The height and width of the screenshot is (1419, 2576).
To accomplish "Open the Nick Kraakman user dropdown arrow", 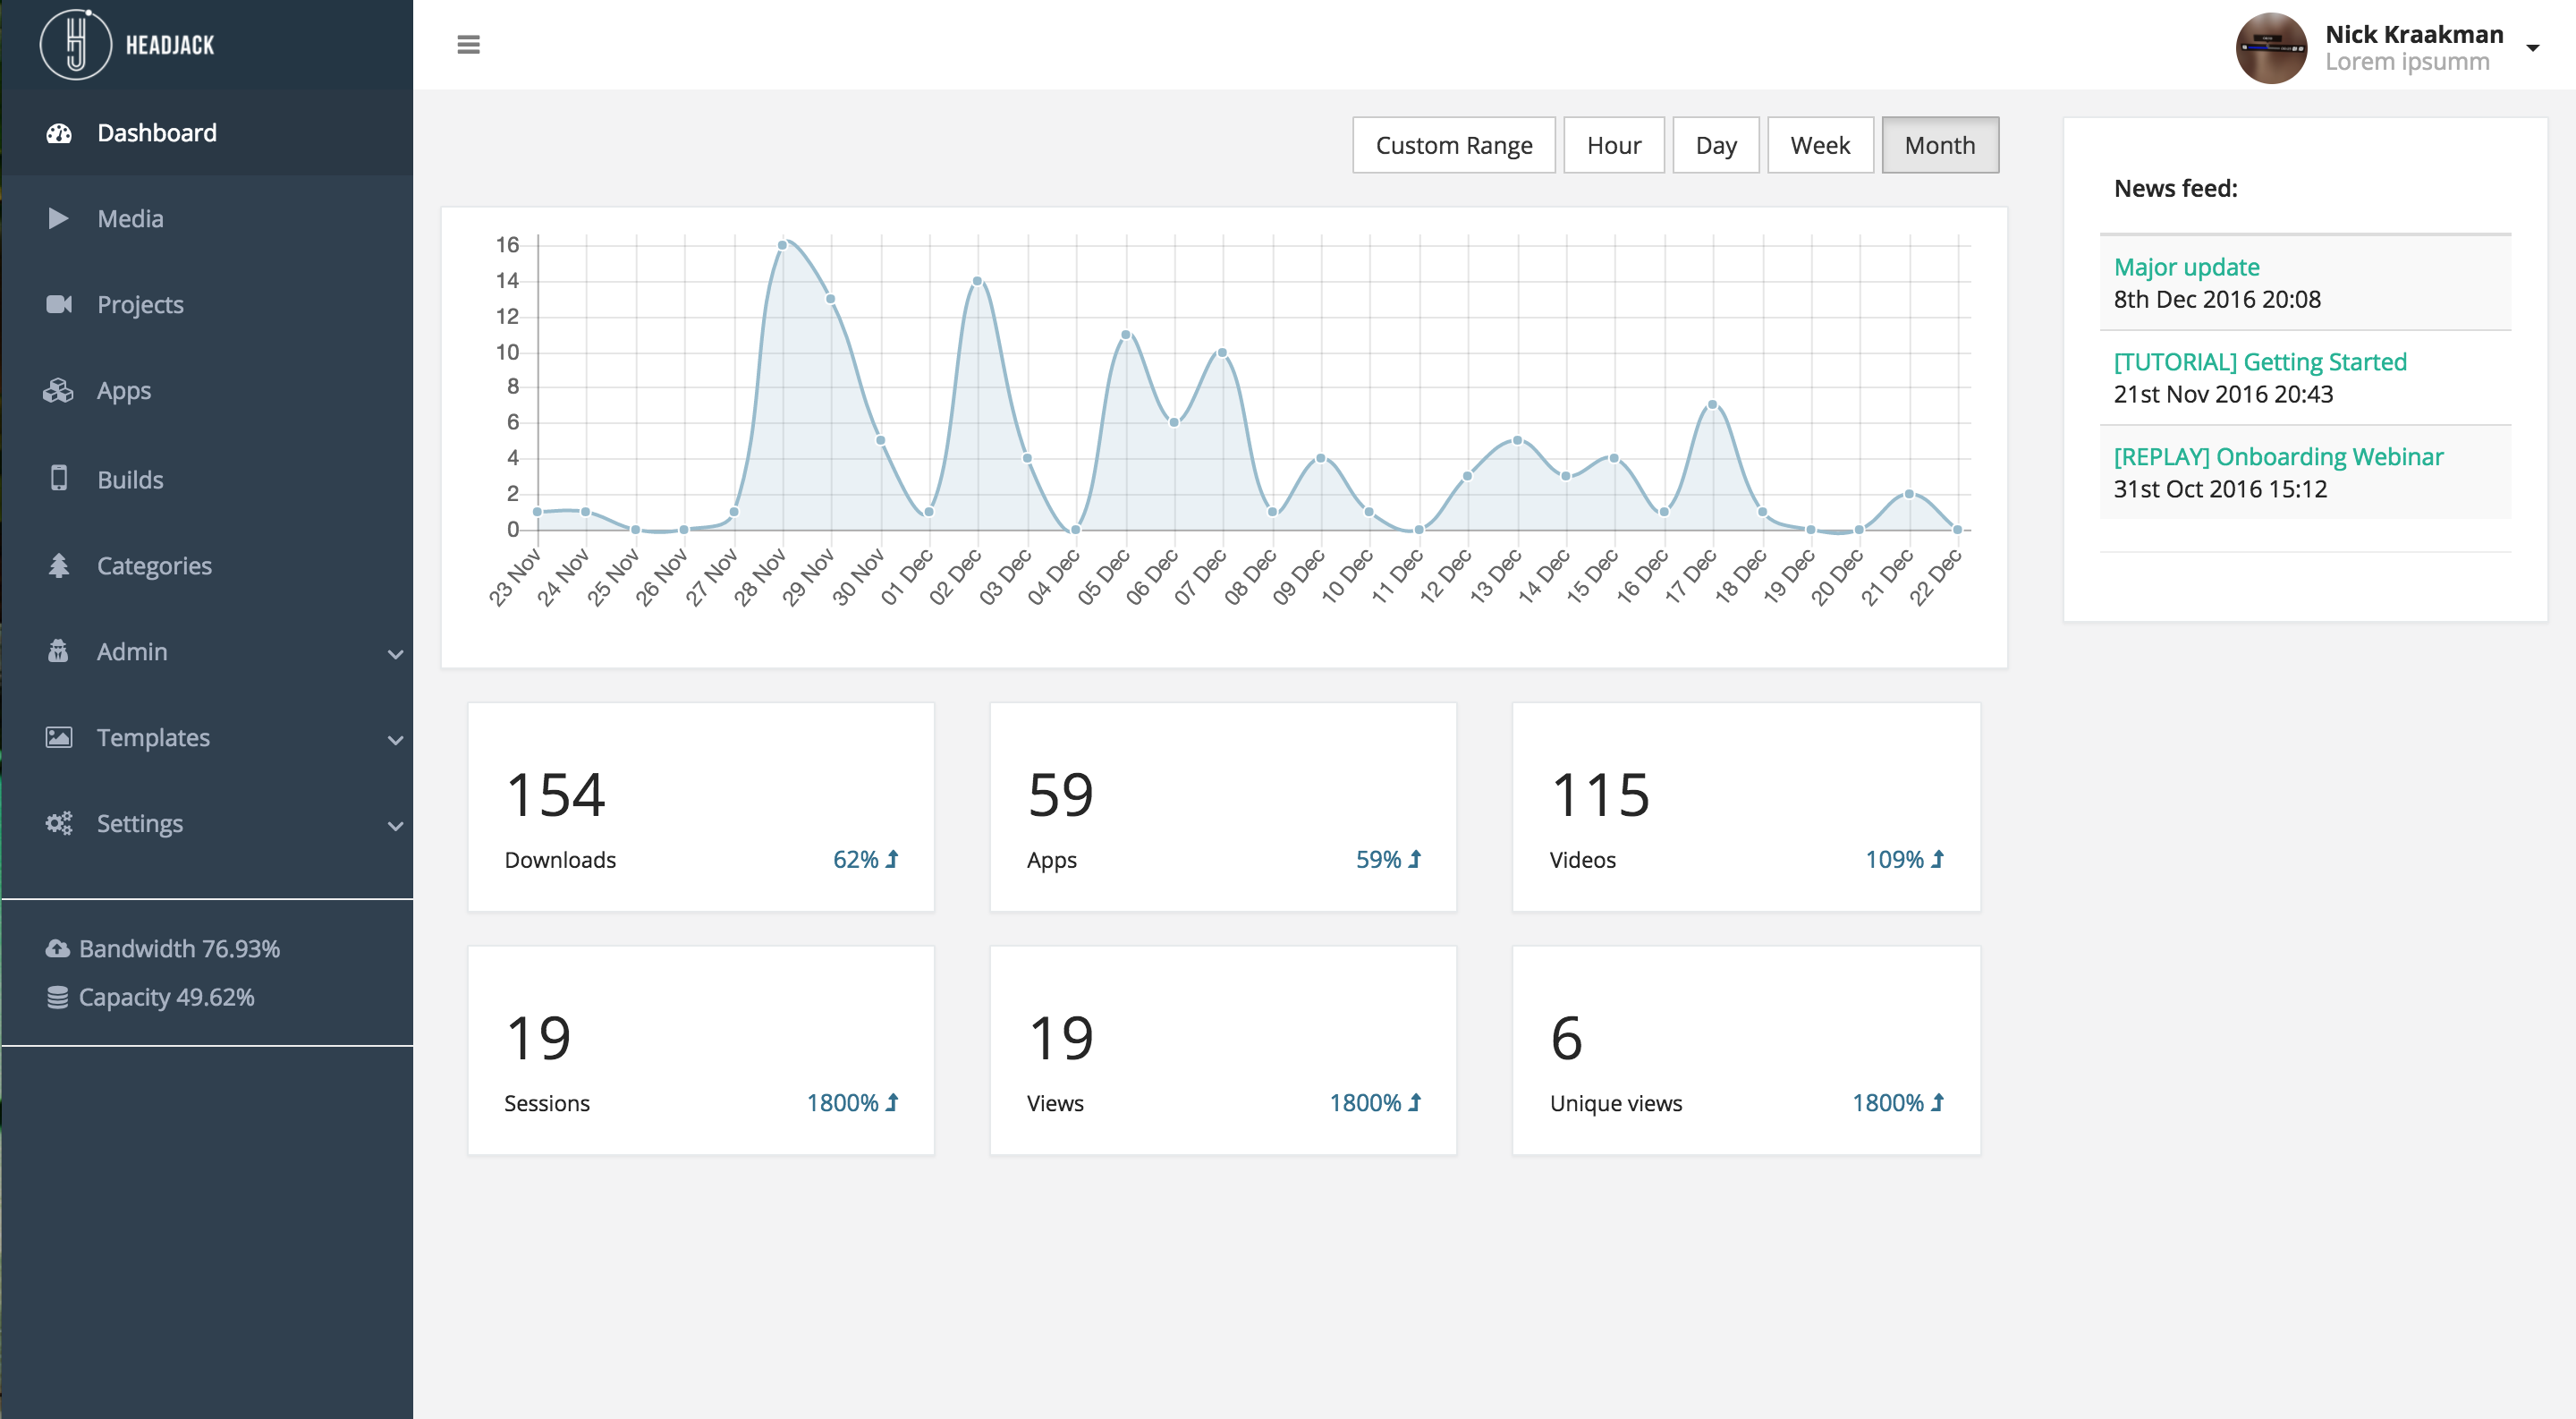I will tap(2532, 48).
